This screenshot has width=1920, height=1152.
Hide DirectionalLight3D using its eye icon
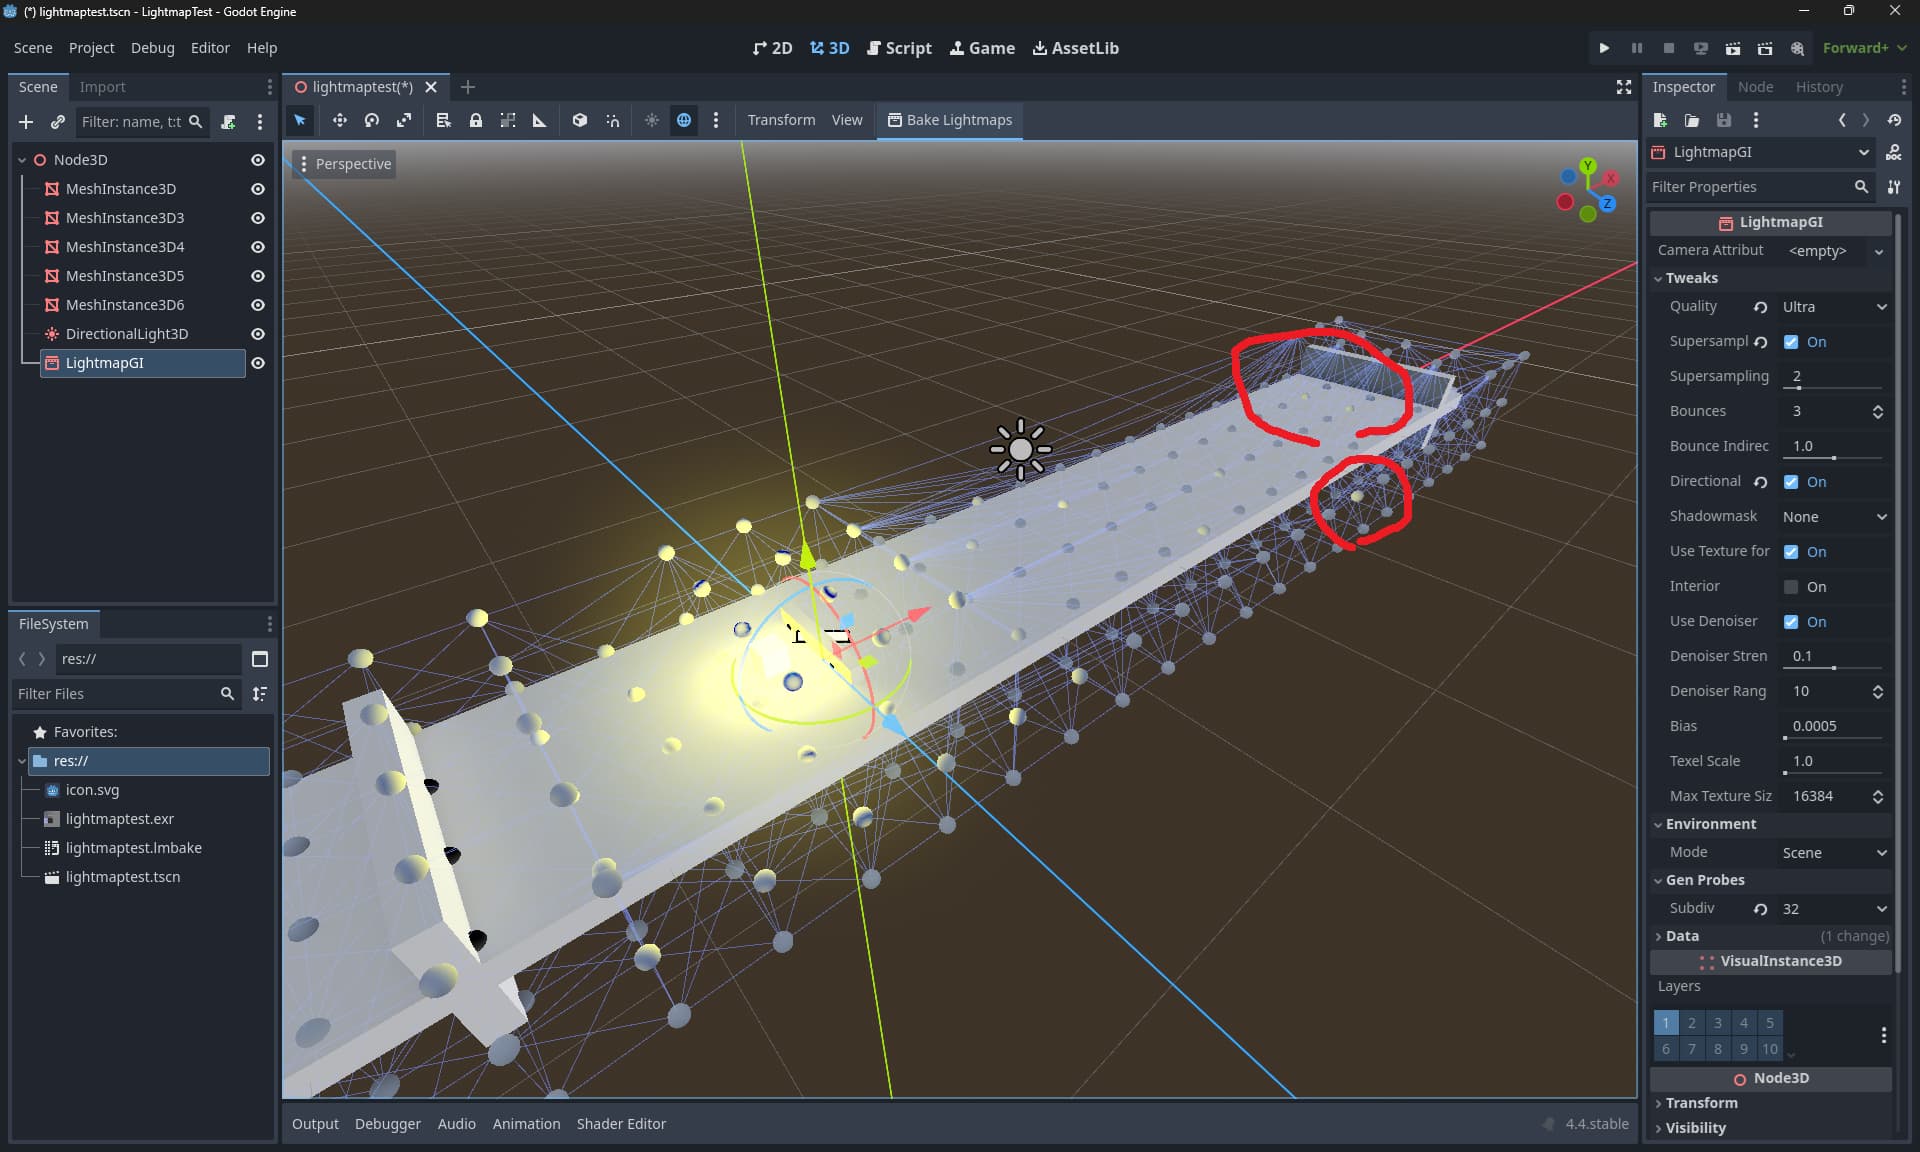click(257, 334)
